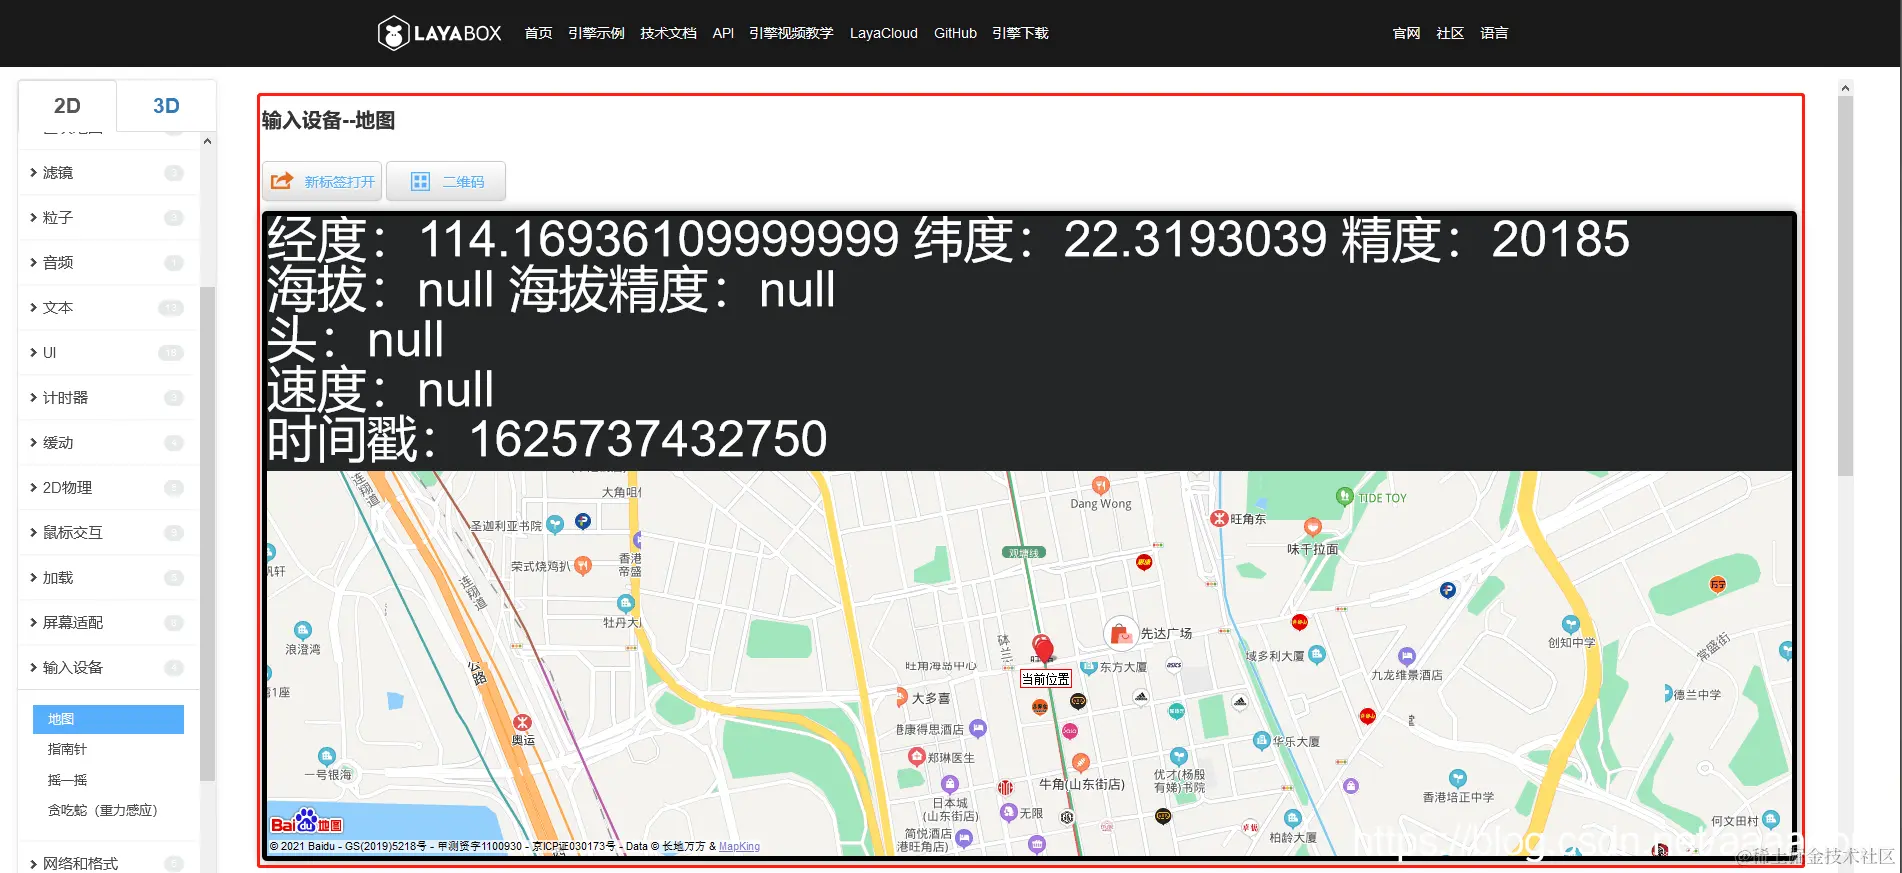Click the 先达广场 shopping icon on the map
1902x873 pixels.
pos(1120,633)
